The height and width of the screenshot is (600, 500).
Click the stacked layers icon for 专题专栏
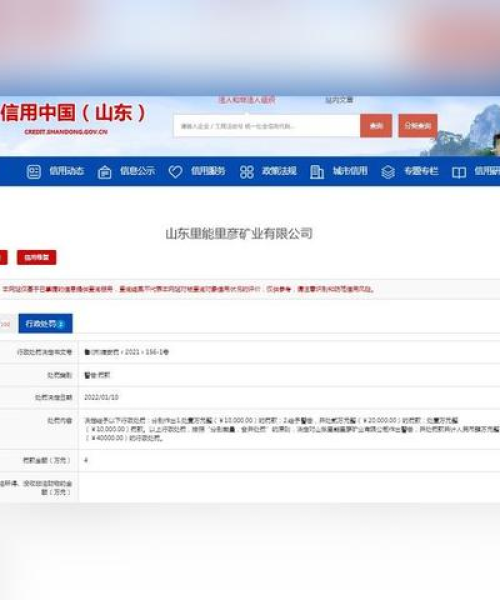[388, 172]
